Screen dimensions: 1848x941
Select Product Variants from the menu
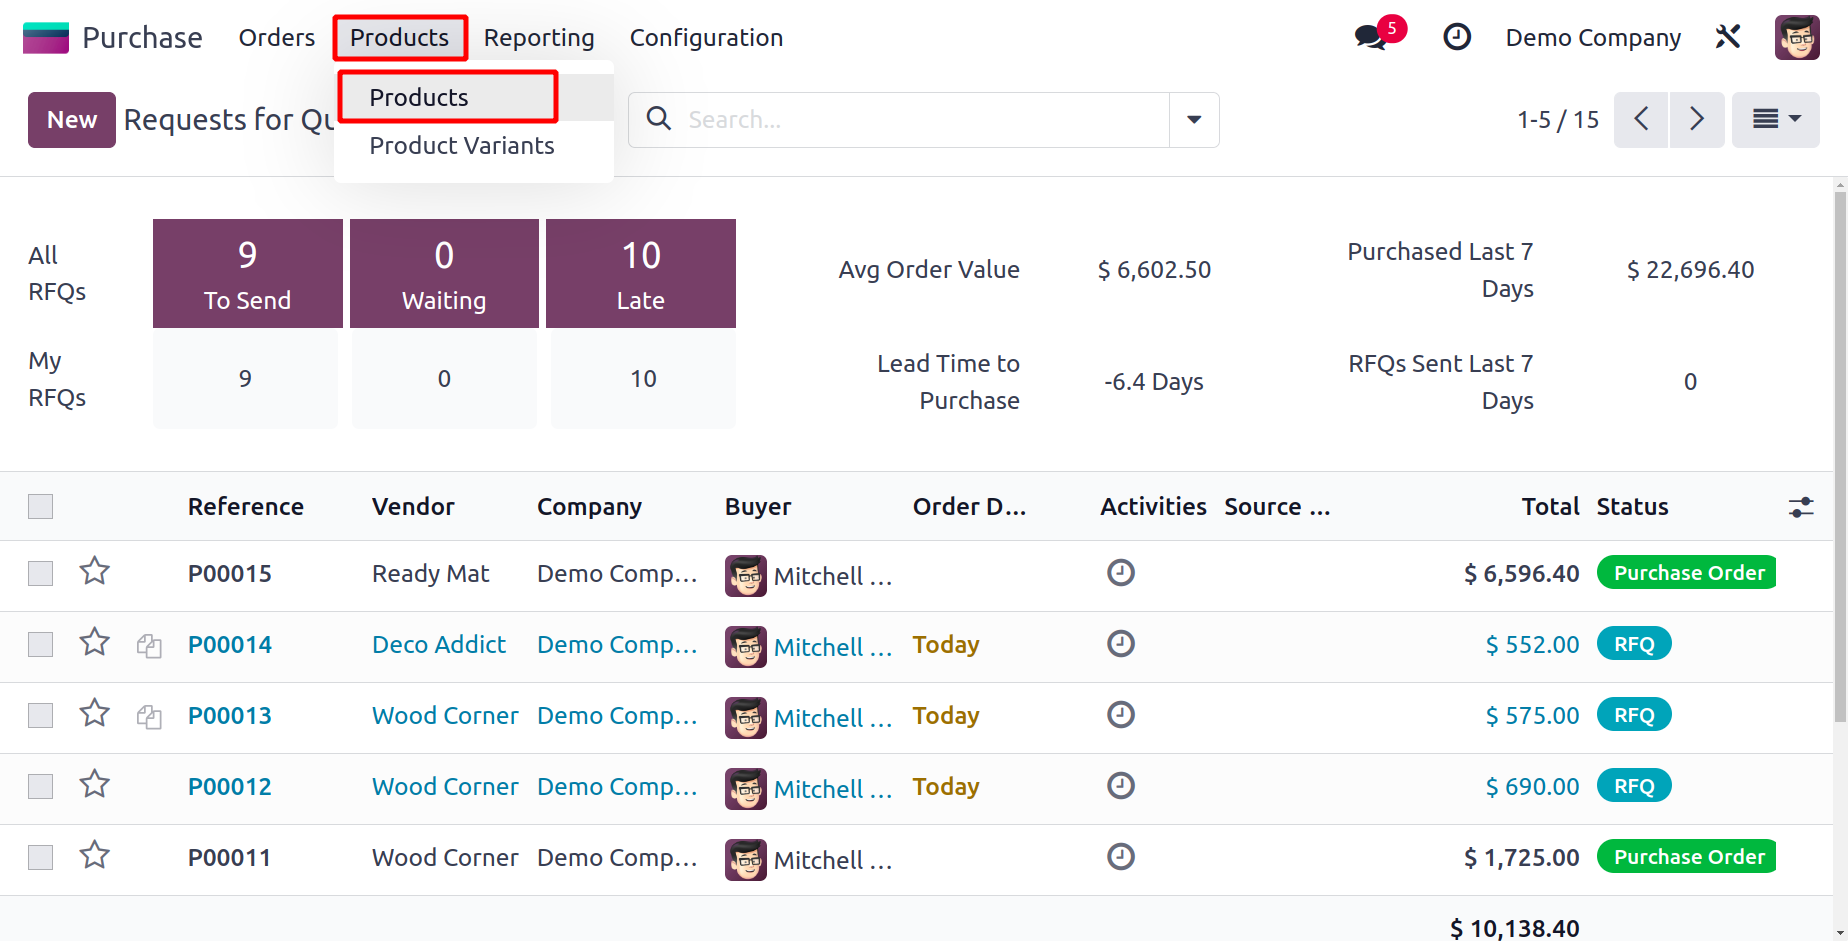click(461, 146)
